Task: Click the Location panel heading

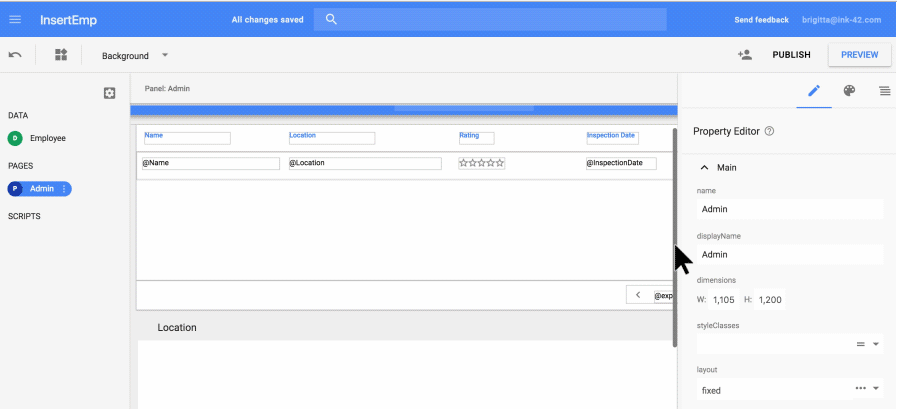Action: [x=177, y=328]
